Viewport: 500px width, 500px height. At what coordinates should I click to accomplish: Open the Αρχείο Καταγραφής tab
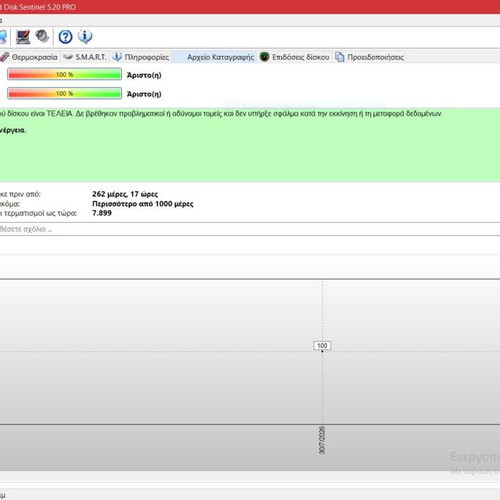(220, 57)
